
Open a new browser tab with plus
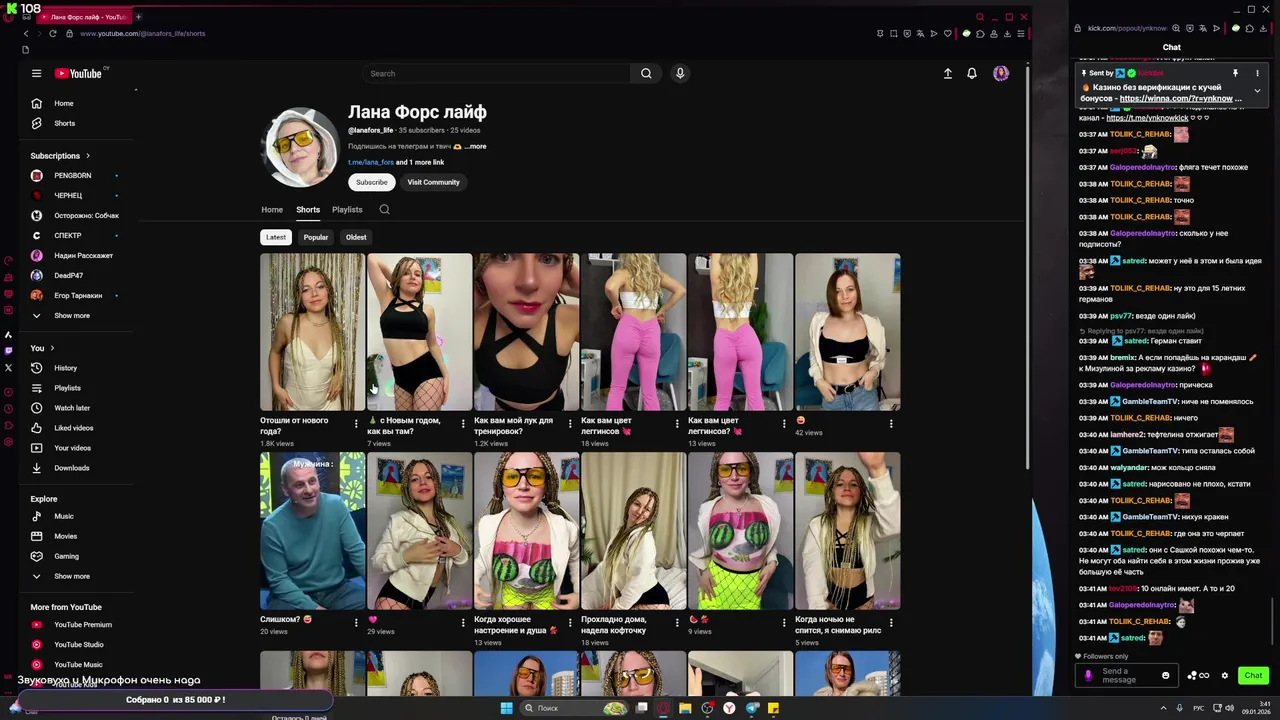click(x=138, y=17)
